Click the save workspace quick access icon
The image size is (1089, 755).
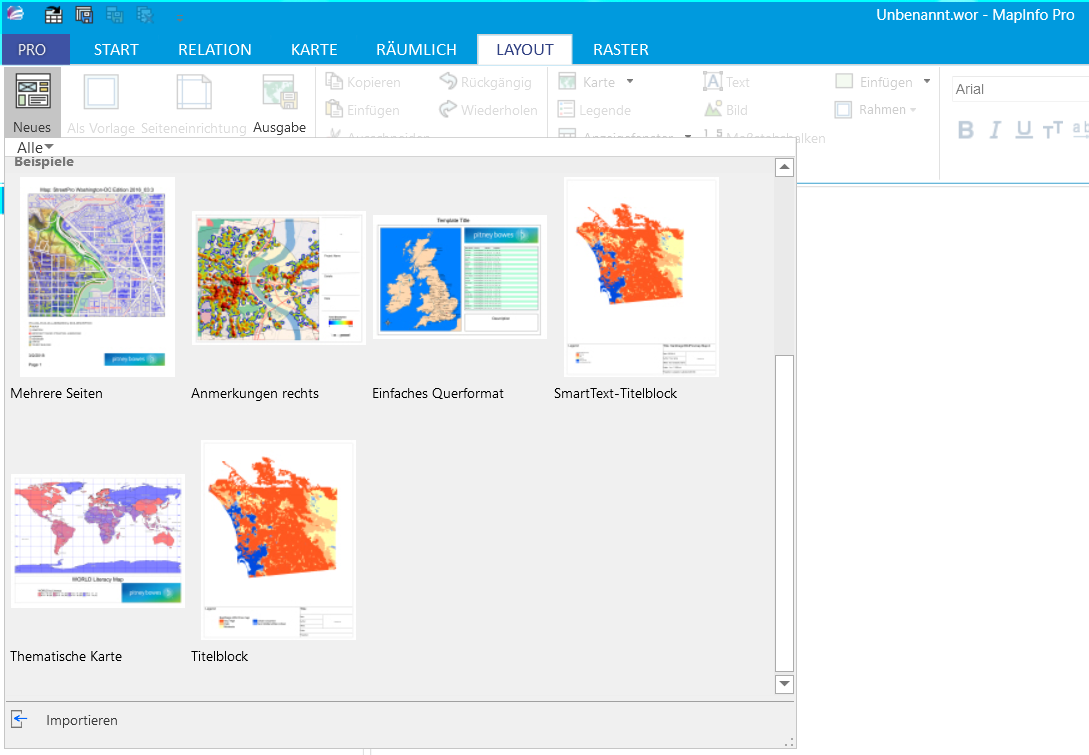[84, 14]
